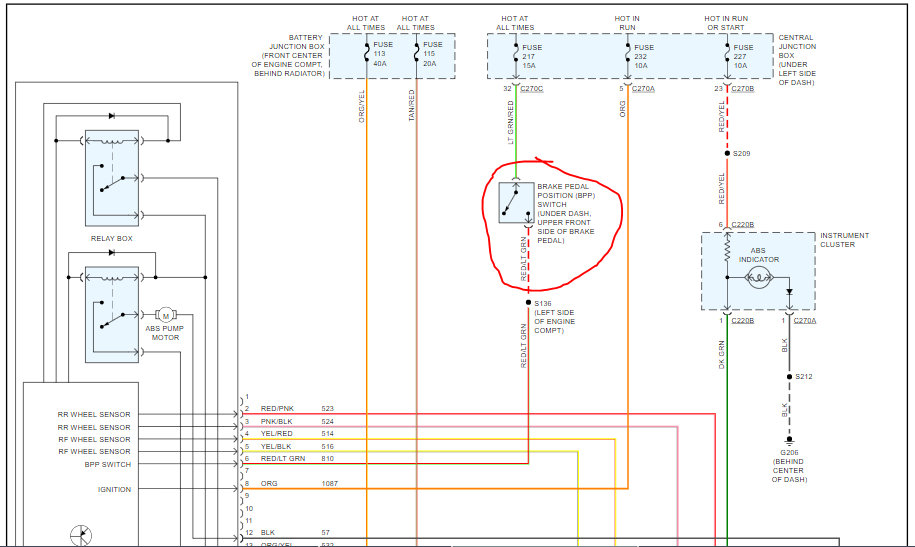Click the CENTRAL JUNCTION BOX label
The width and height of the screenshot is (915, 547).
(x=797, y=60)
